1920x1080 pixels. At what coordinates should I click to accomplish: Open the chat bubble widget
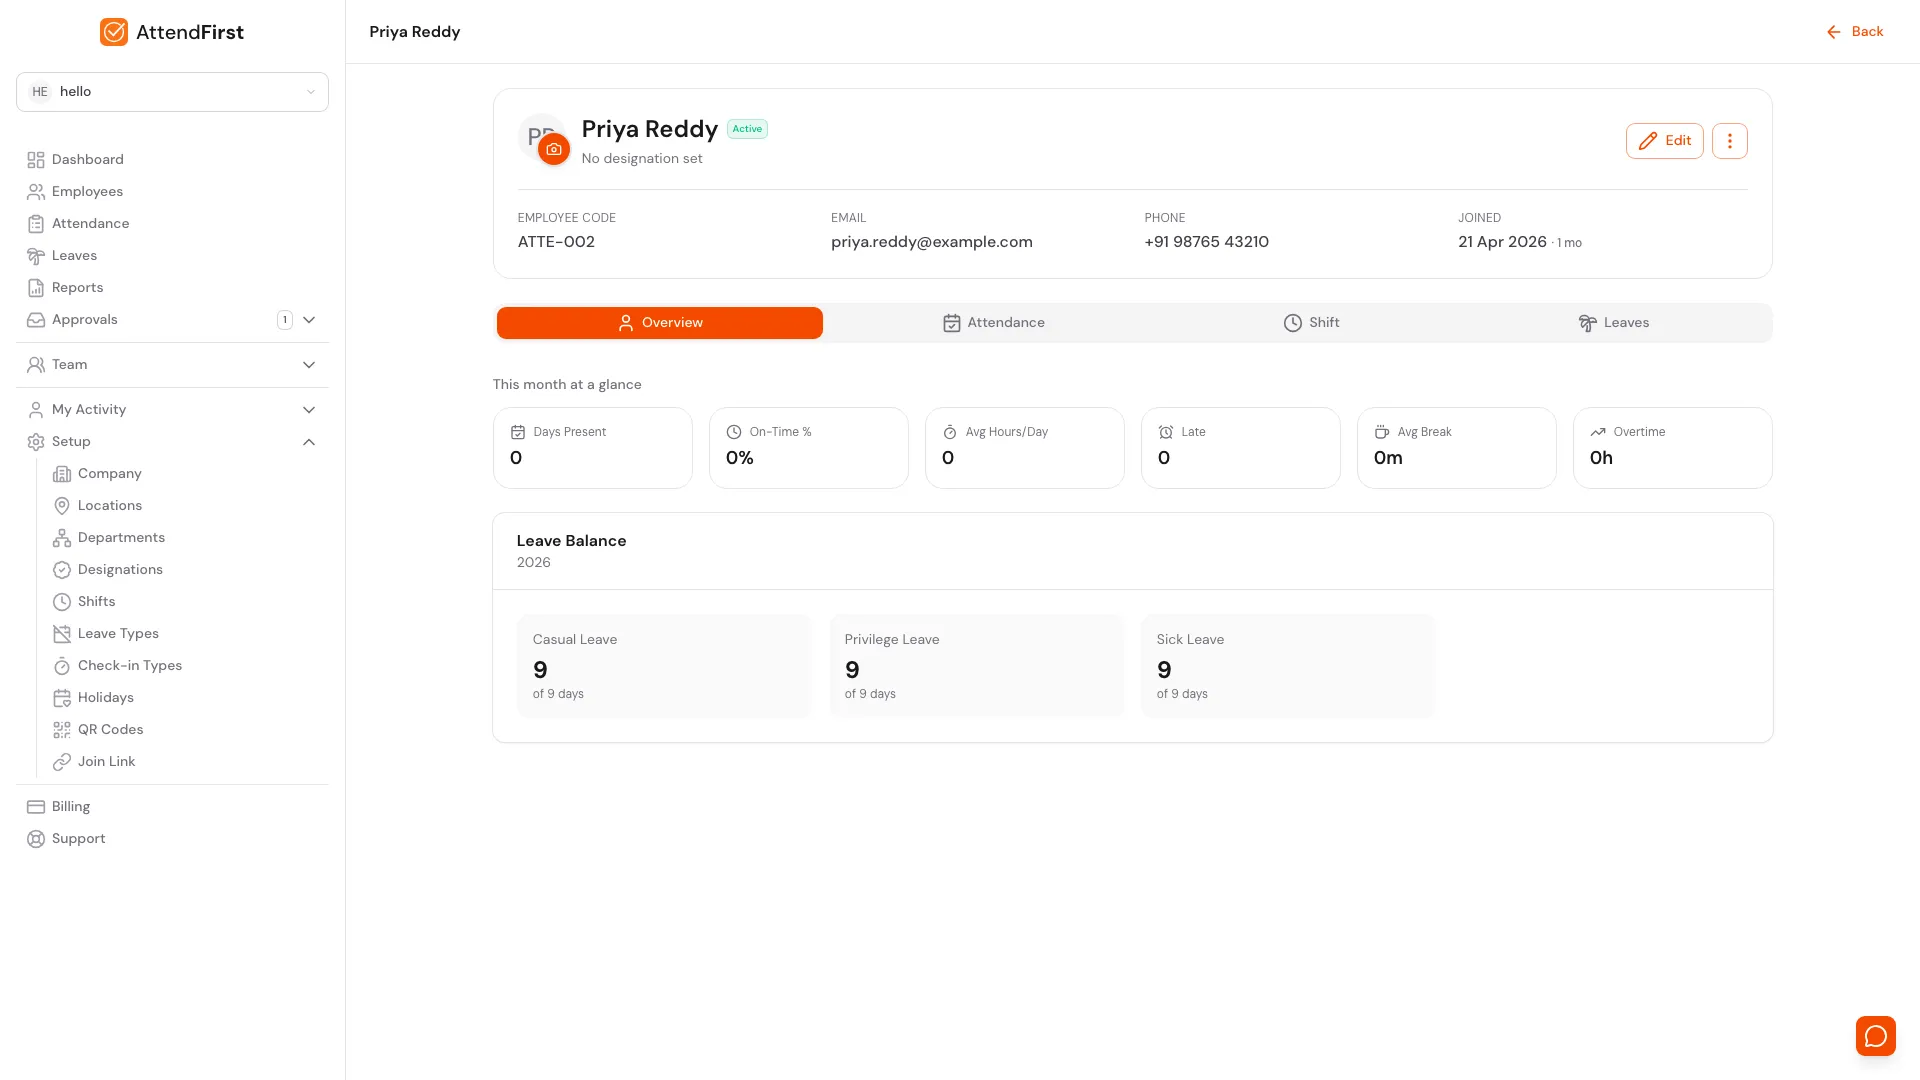1875,1036
